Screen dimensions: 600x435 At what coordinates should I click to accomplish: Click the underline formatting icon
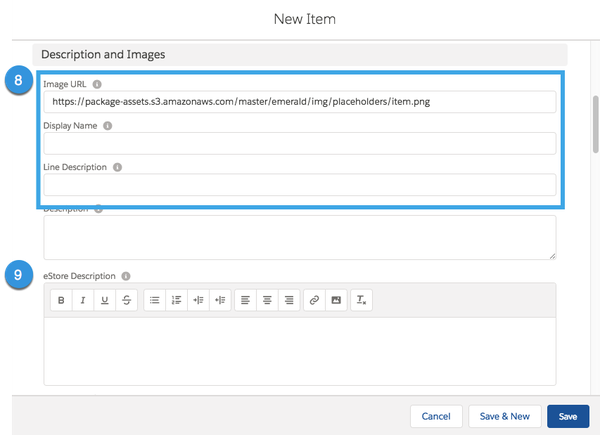(105, 300)
